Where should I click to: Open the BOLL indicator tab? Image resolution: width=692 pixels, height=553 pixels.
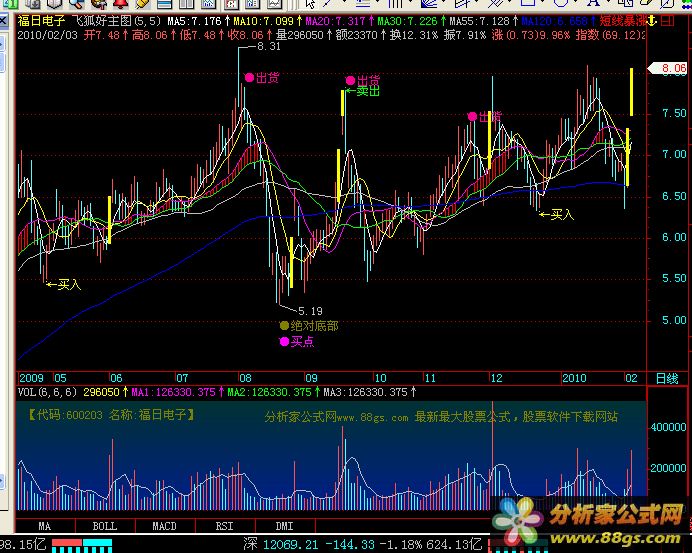click(x=104, y=526)
